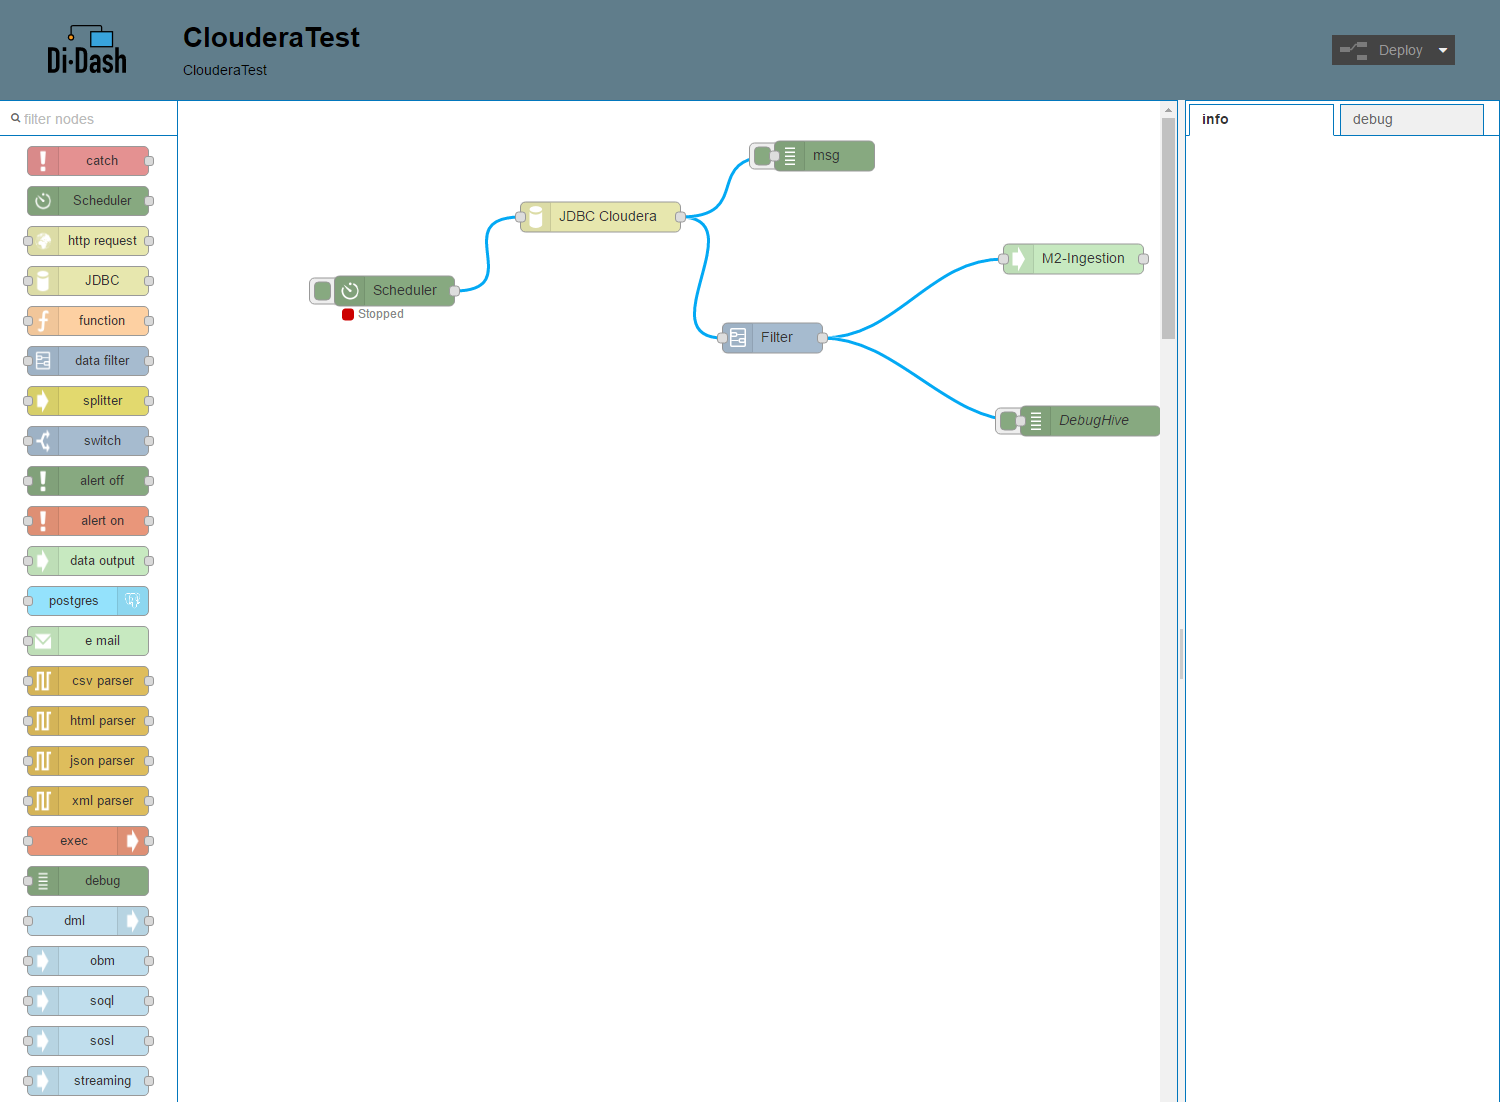Select the debug palette node
Viewport: 1500px width, 1102px height.
pos(88,881)
